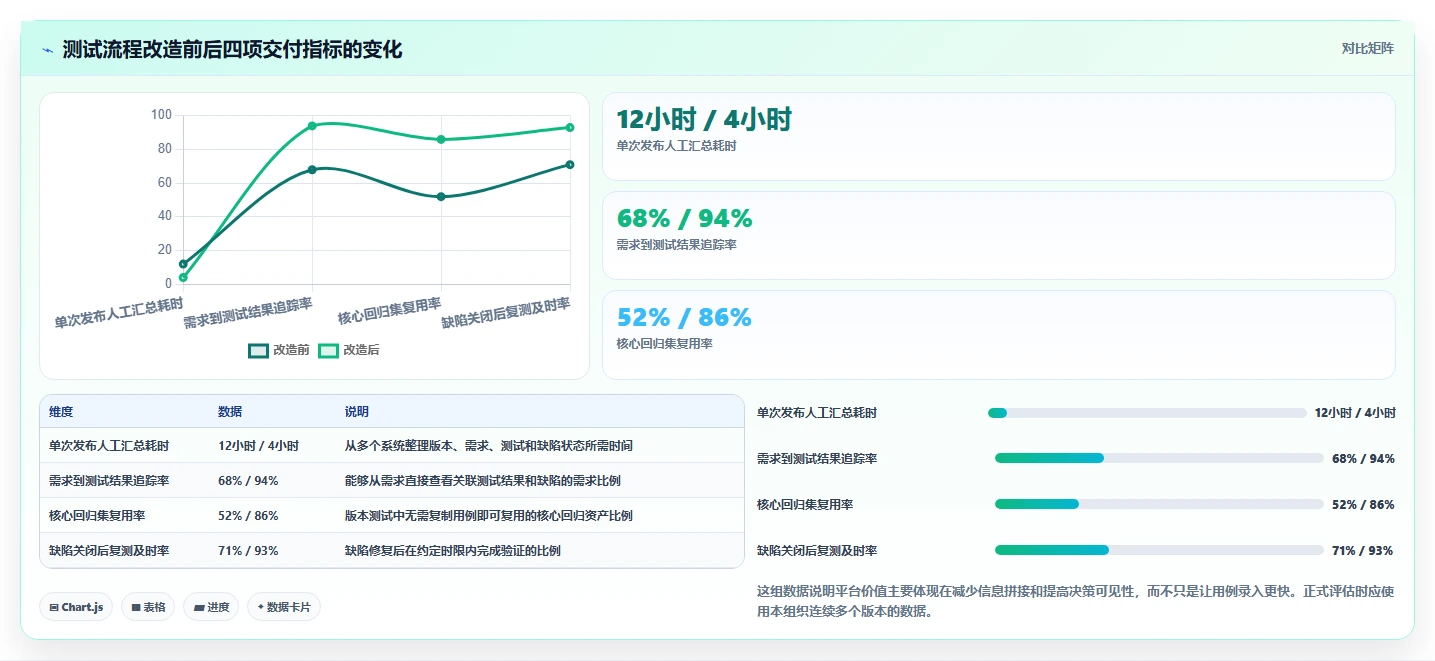This screenshot has height=661, width=1435.
Task: Click the 71% / 93% progress value
Action: point(1362,551)
